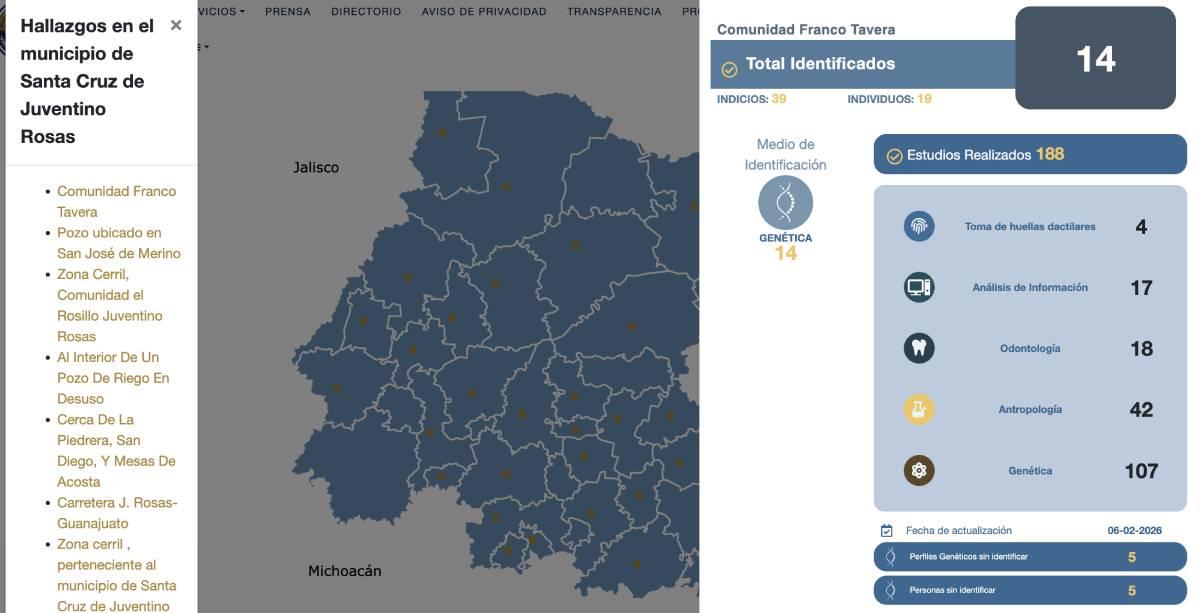Click the value 17 for Análisis de Información
The image size is (1200, 613).
pos(1141,288)
